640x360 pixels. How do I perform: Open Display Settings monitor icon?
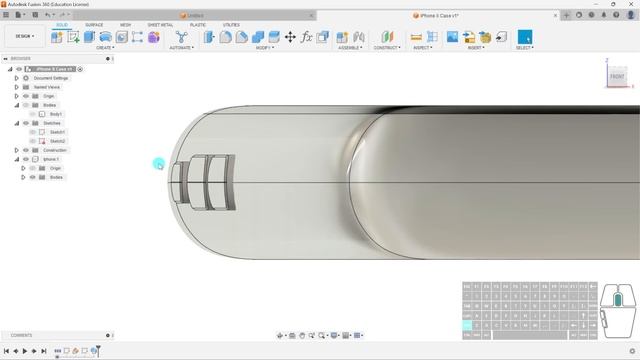334,336
